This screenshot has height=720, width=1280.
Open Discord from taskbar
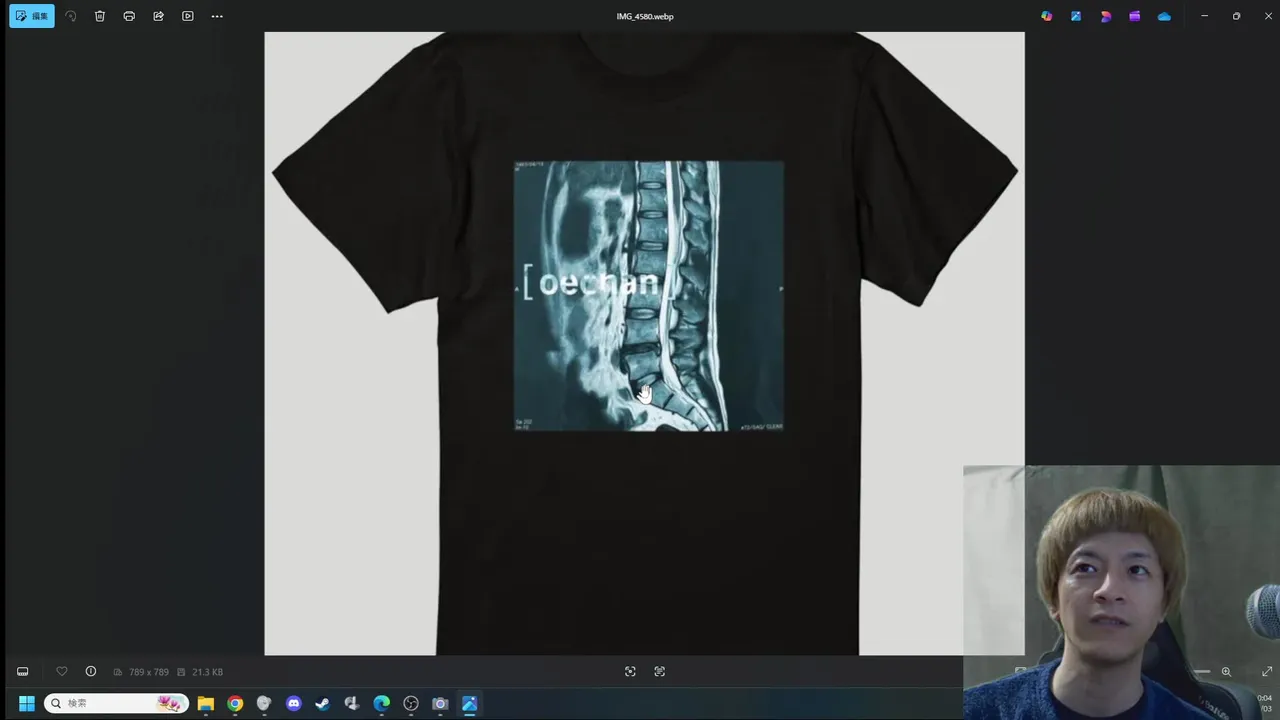[294, 704]
